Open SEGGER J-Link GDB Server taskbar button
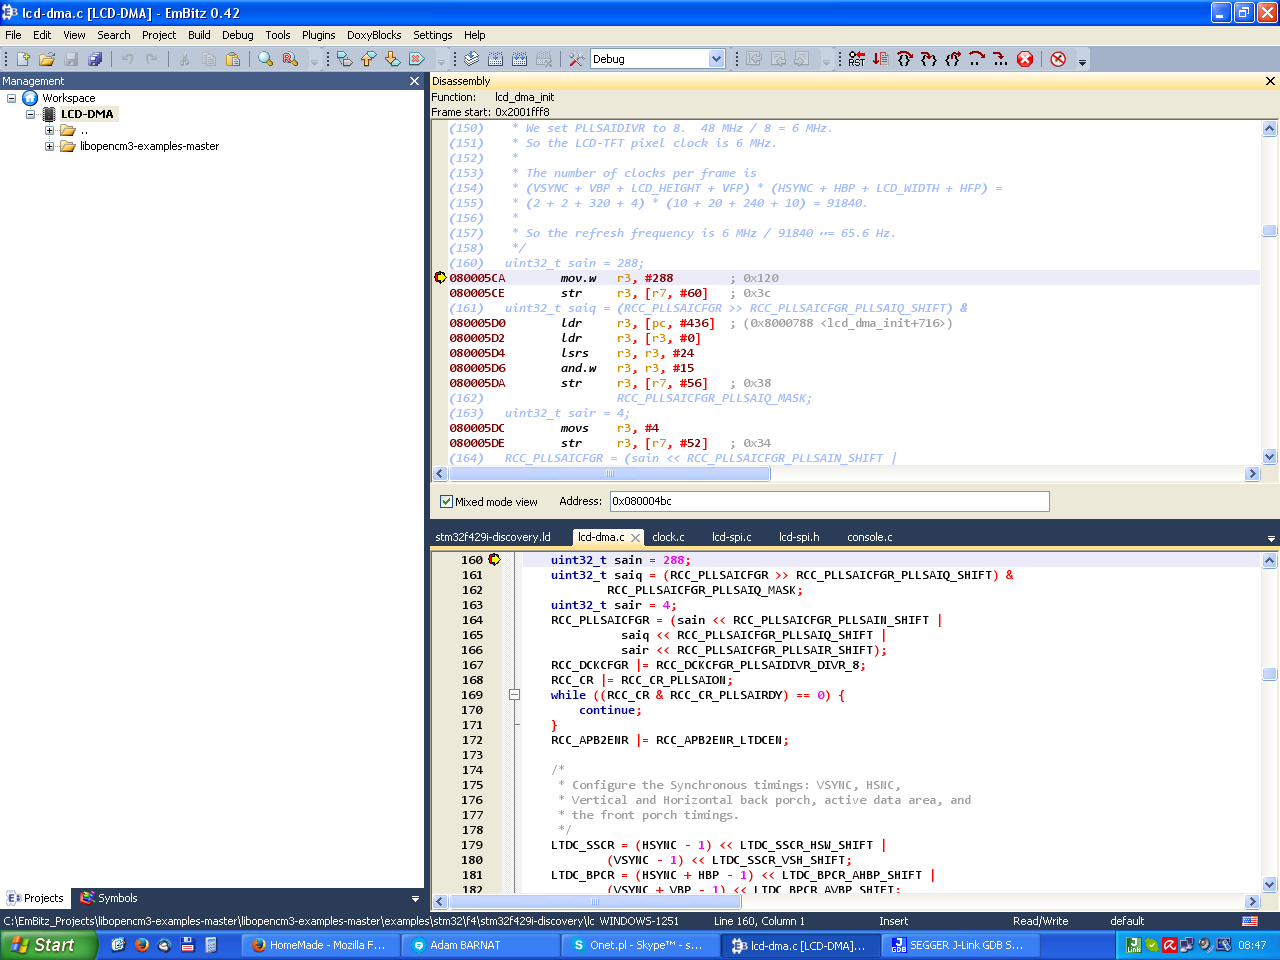Viewport: 1280px width, 960px height. 956,945
